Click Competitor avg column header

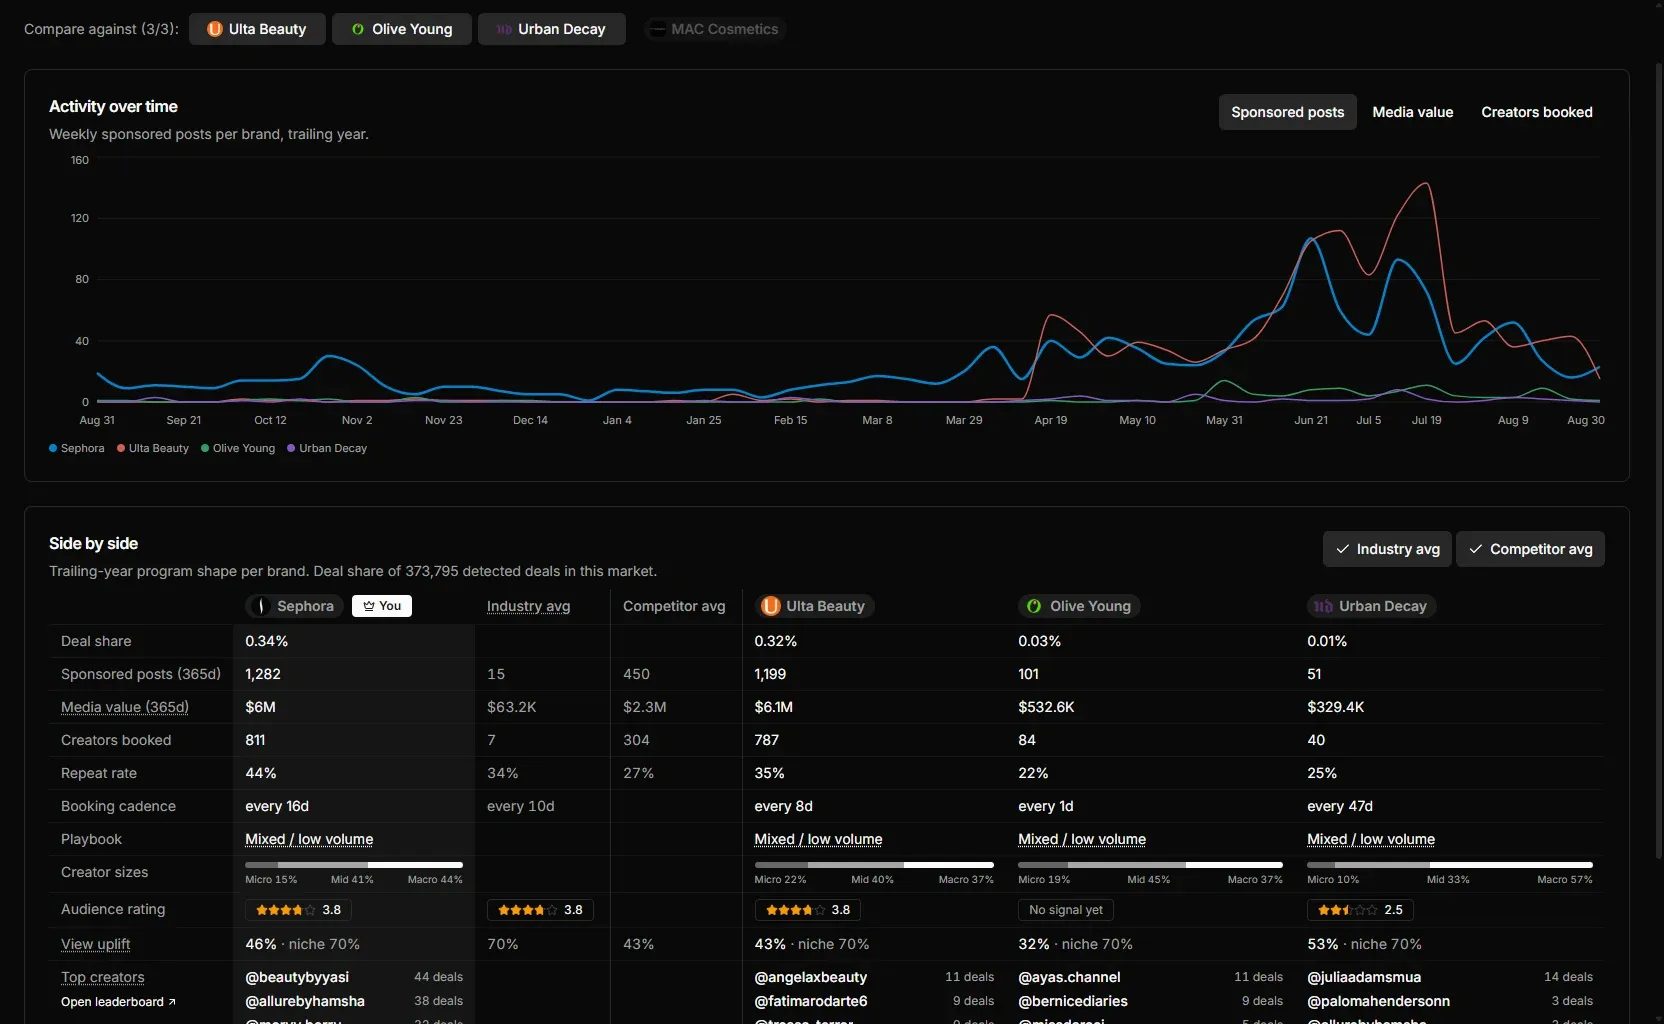674,606
